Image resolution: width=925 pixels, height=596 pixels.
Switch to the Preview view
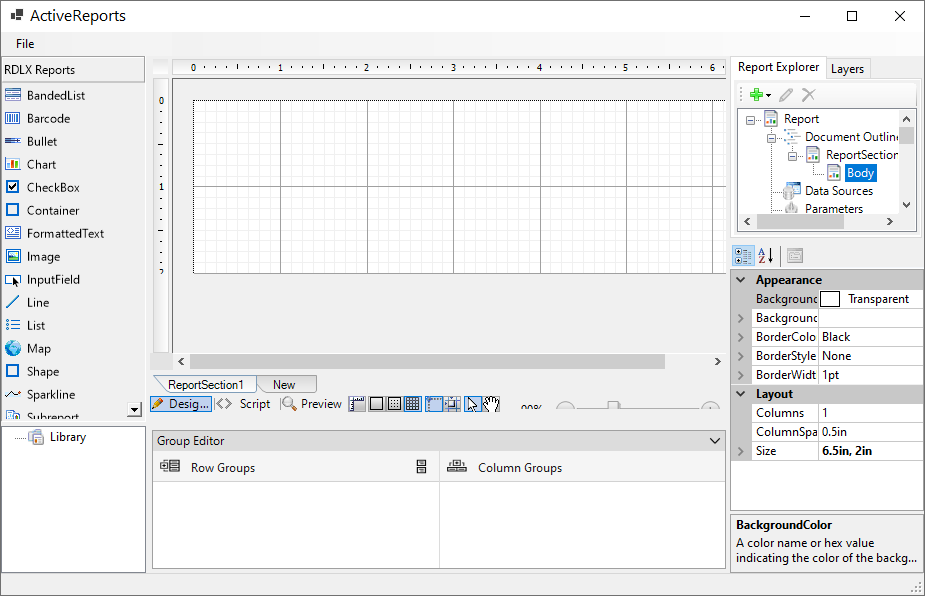311,404
